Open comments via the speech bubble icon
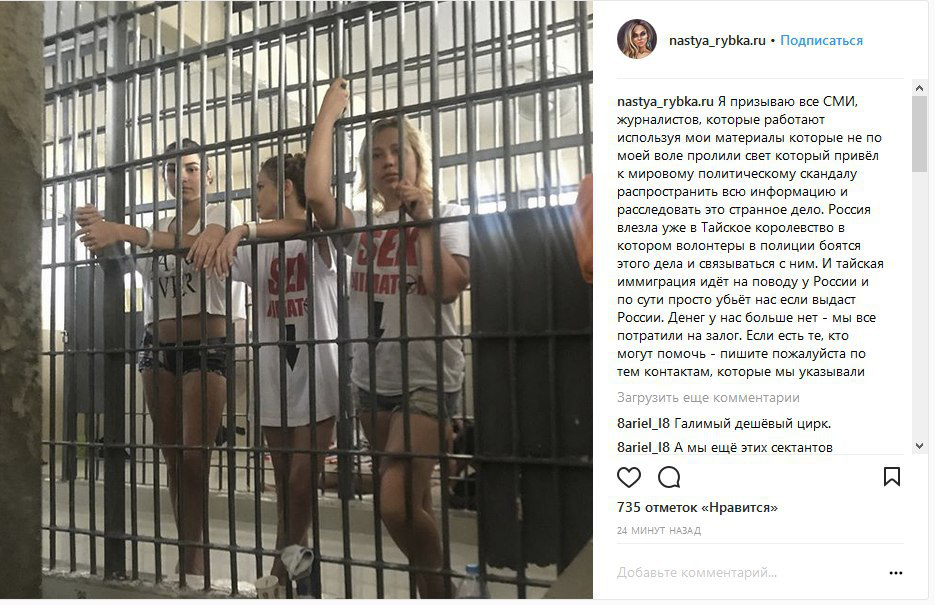 click(x=669, y=477)
